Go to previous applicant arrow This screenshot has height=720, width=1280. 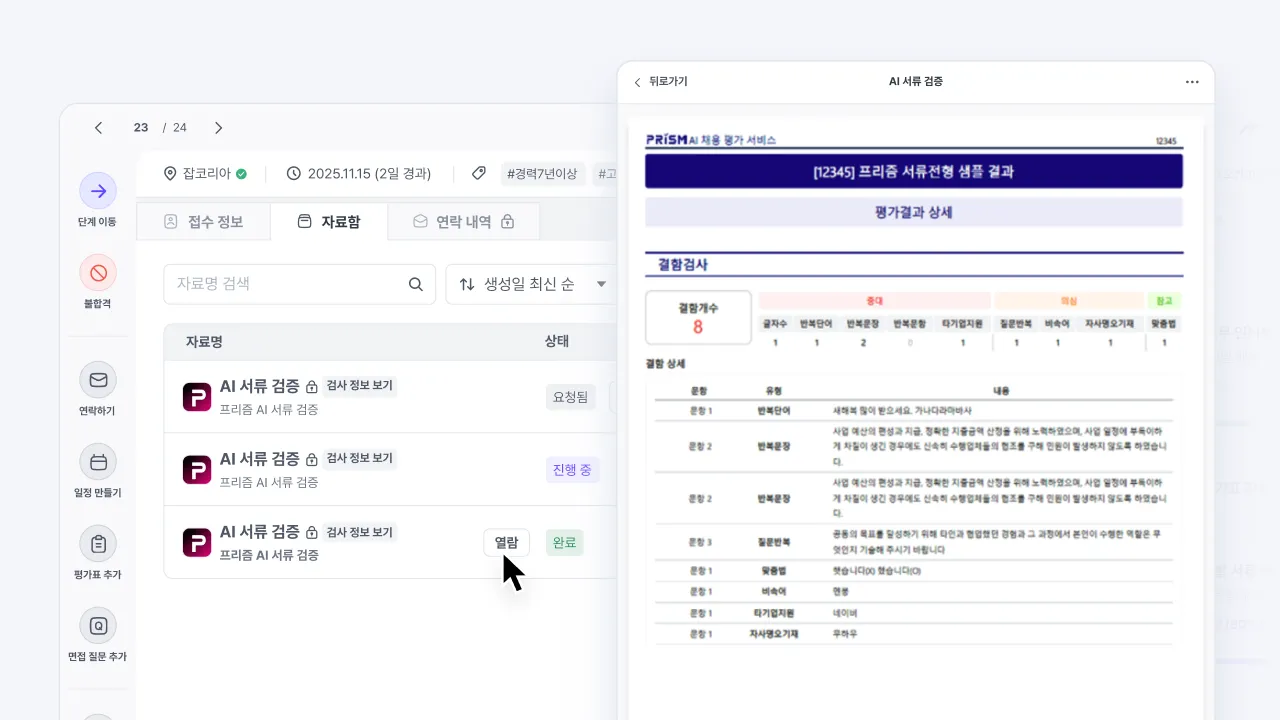coord(98,128)
